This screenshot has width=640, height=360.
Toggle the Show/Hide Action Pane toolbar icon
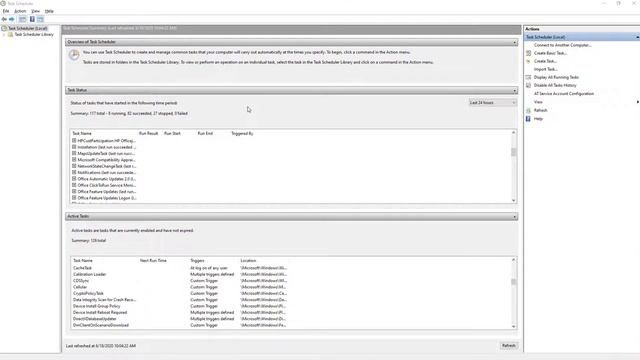point(40,19)
